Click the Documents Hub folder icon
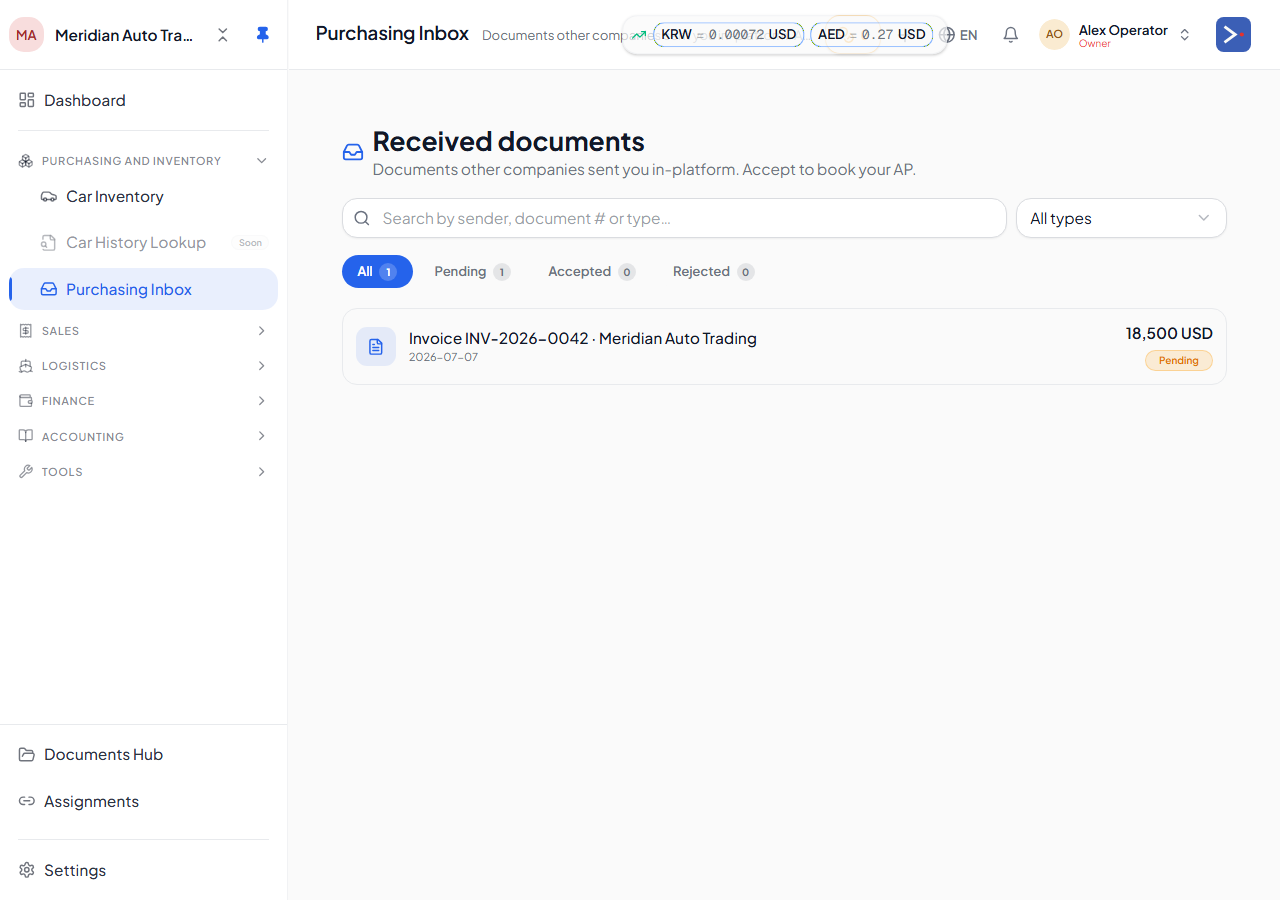 click(x=27, y=755)
